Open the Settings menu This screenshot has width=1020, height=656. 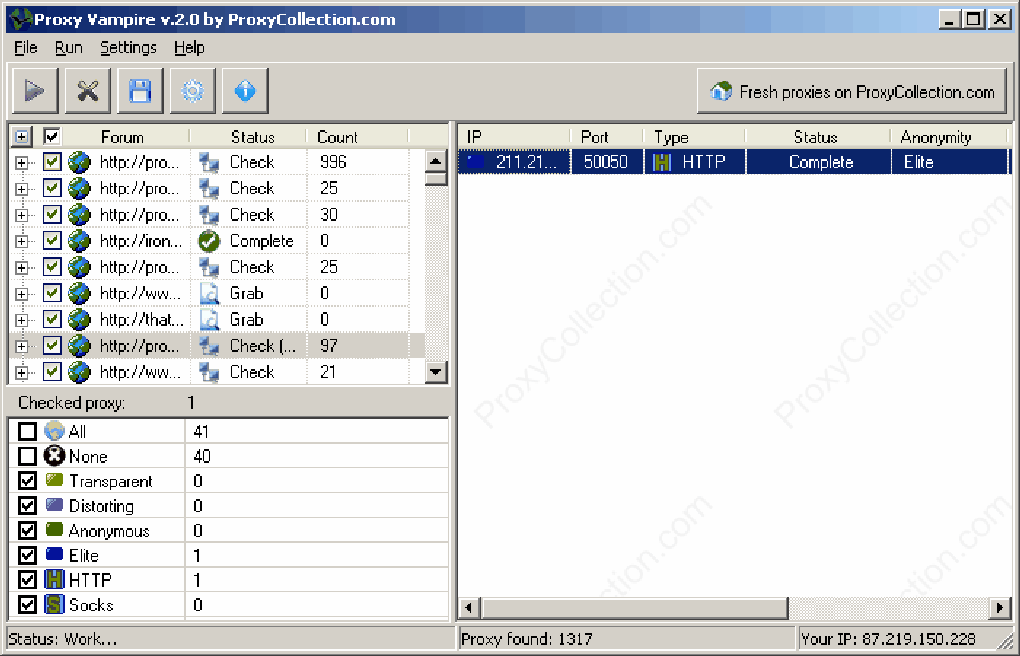point(128,48)
